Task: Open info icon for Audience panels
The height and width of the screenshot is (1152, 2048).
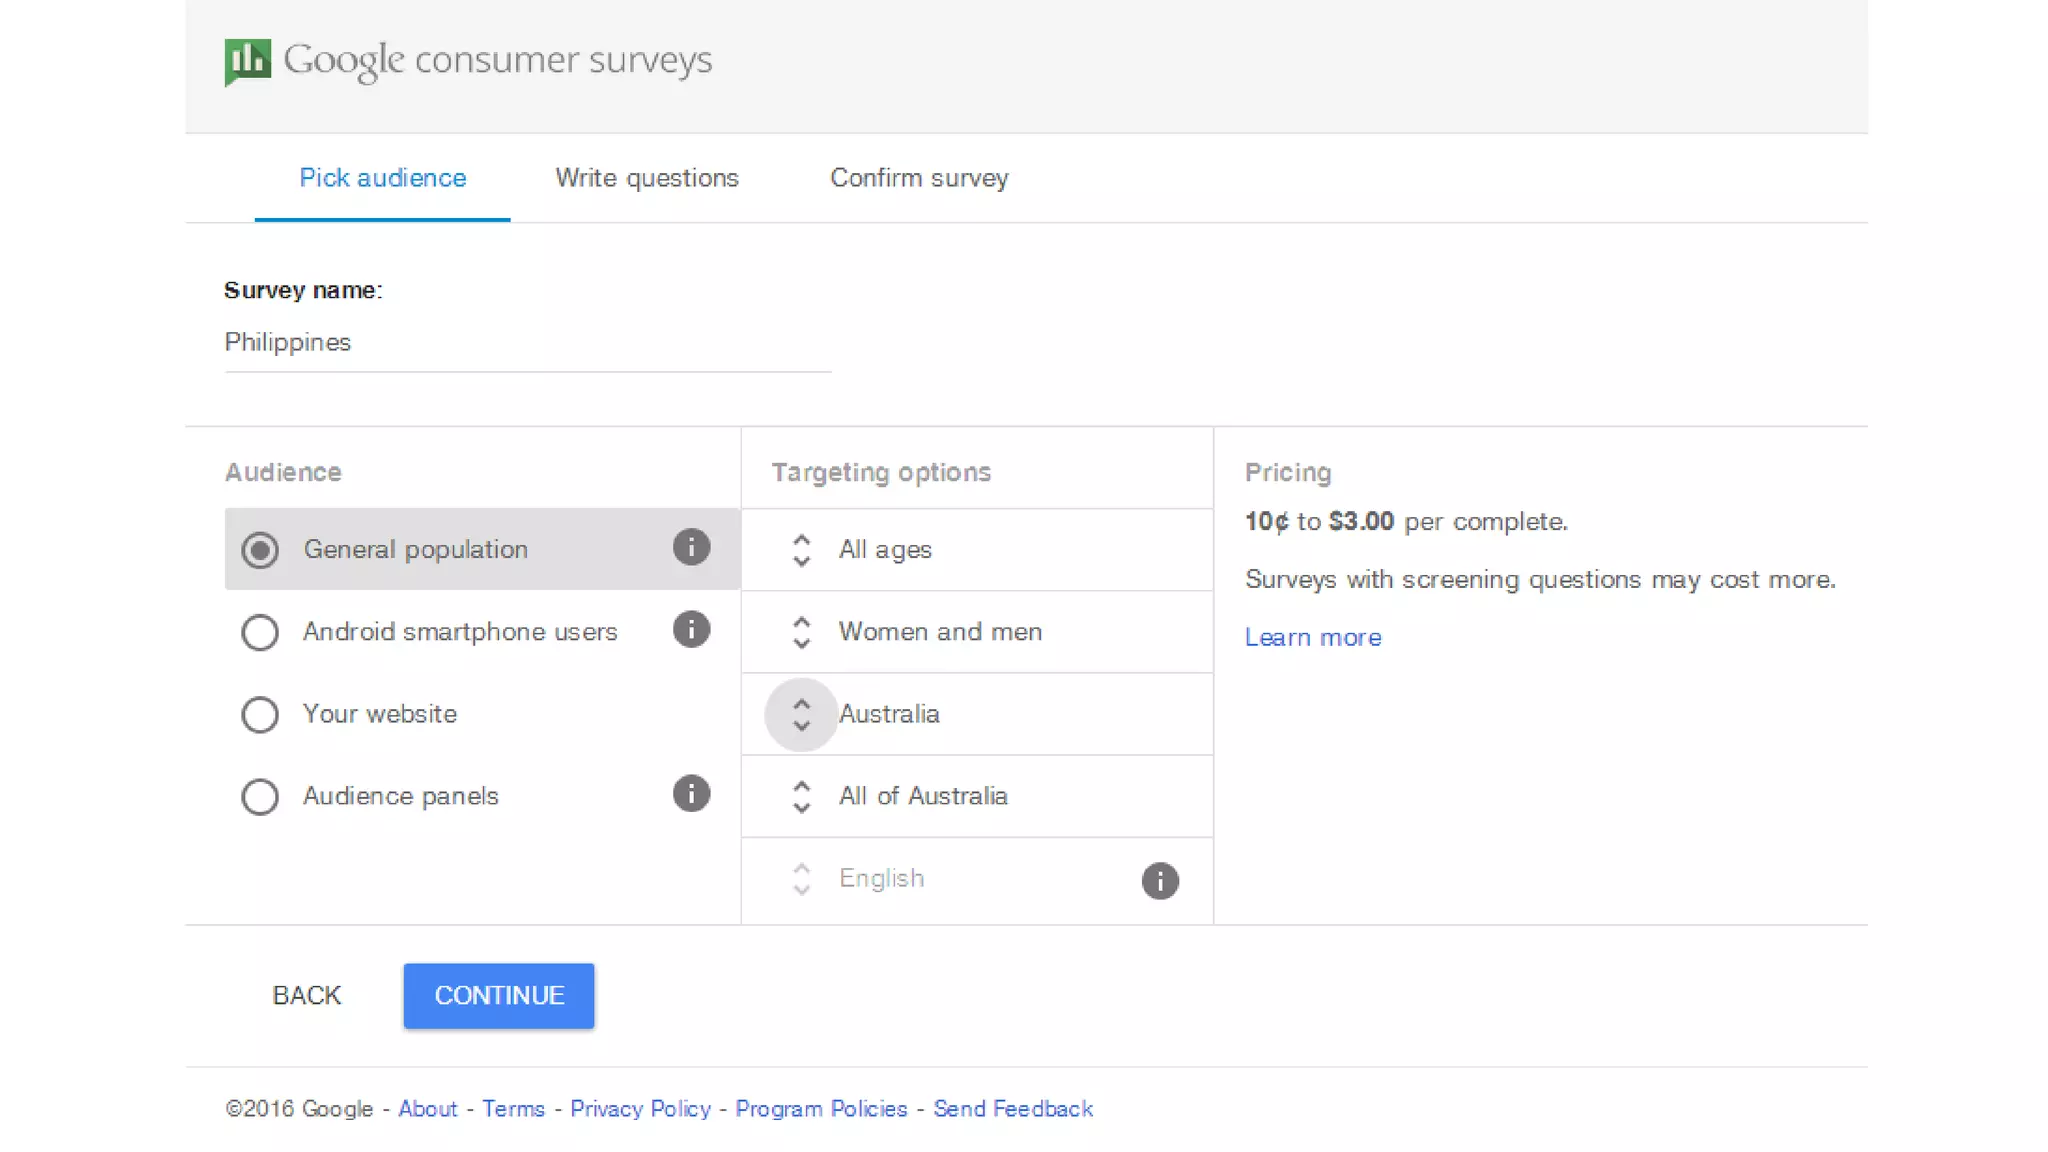Action: (x=691, y=794)
